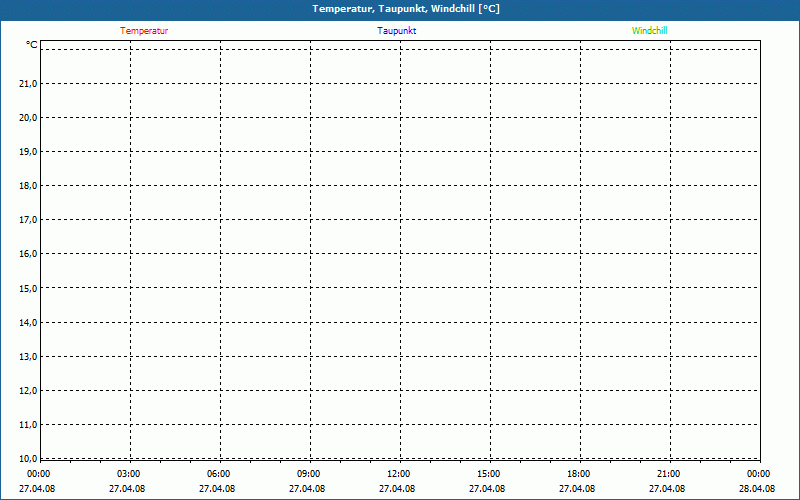Click the 10,0 y-axis value
The image size is (800, 500).
click(28, 459)
